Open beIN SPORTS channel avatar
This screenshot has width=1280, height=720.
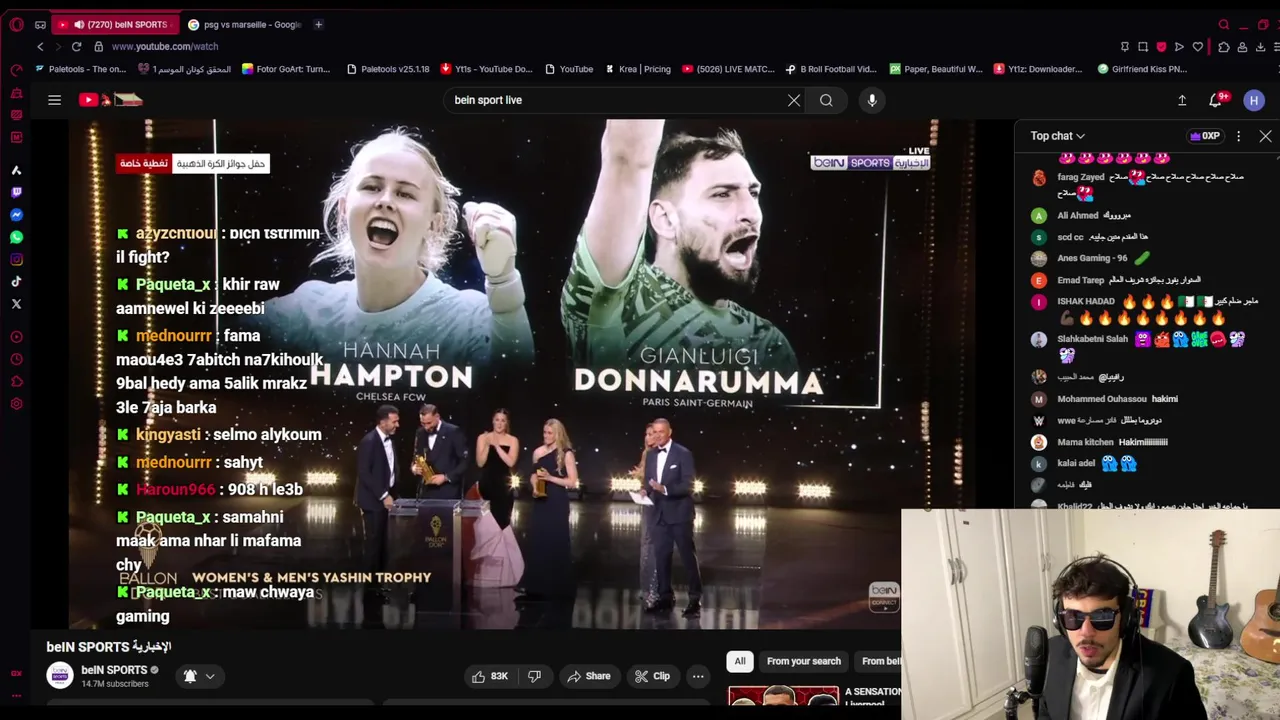(x=60, y=676)
